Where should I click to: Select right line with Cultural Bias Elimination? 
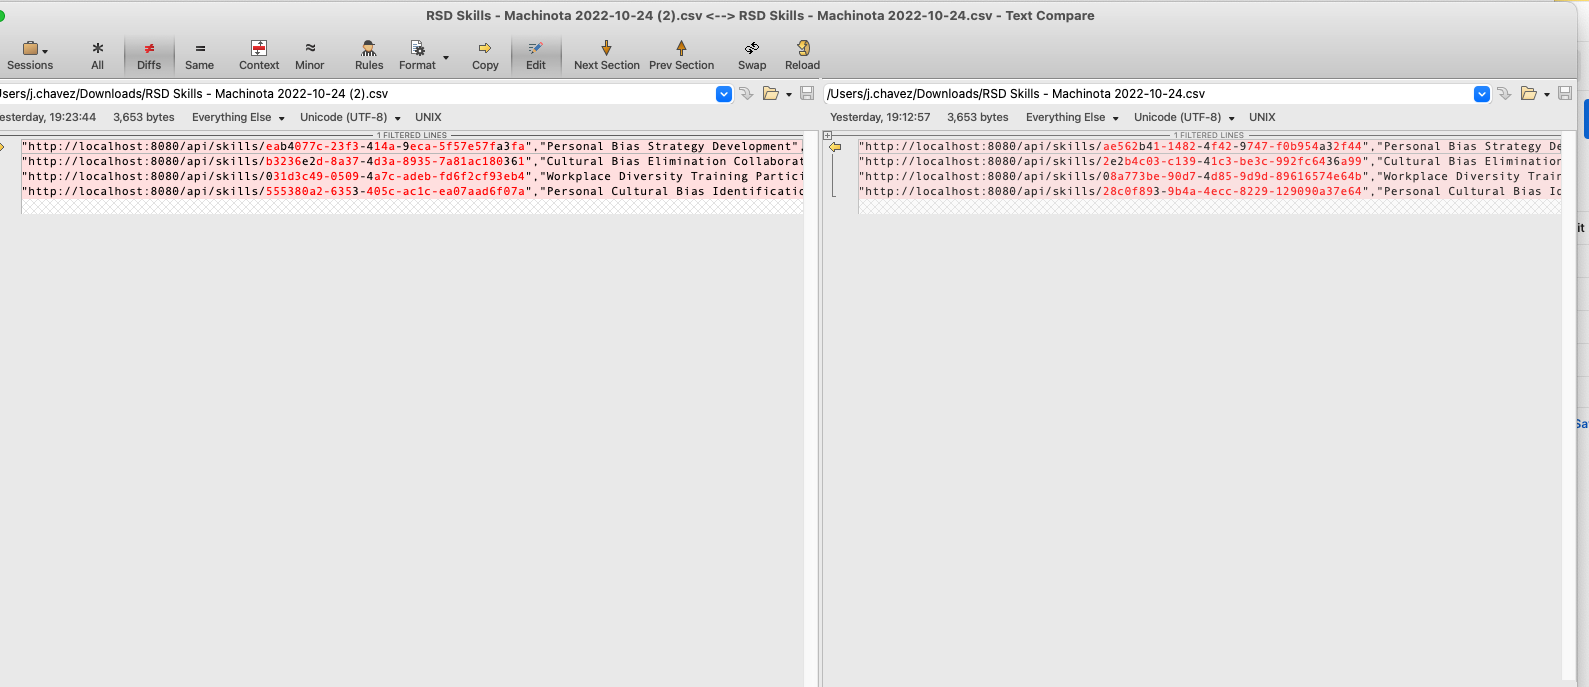click(x=1210, y=161)
